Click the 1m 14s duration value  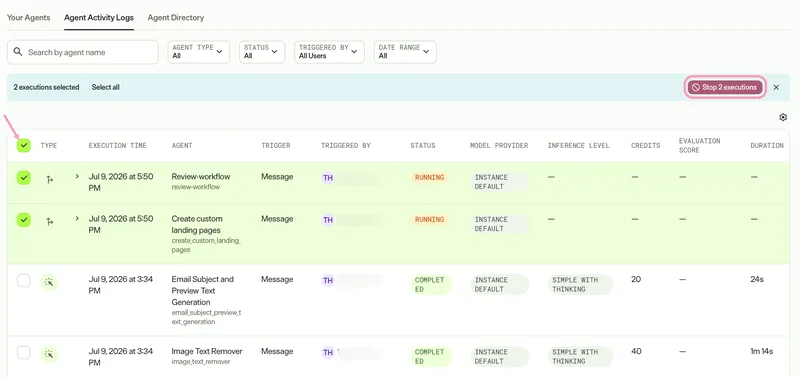coord(762,351)
